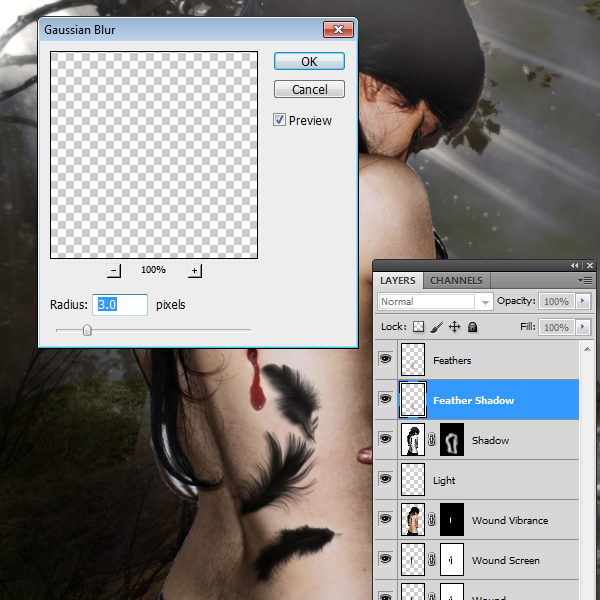The width and height of the screenshot is (600, 600).
Task: Select the Wound Vibrance layer mask thumbnail
Action: click(x=452, y=519)
